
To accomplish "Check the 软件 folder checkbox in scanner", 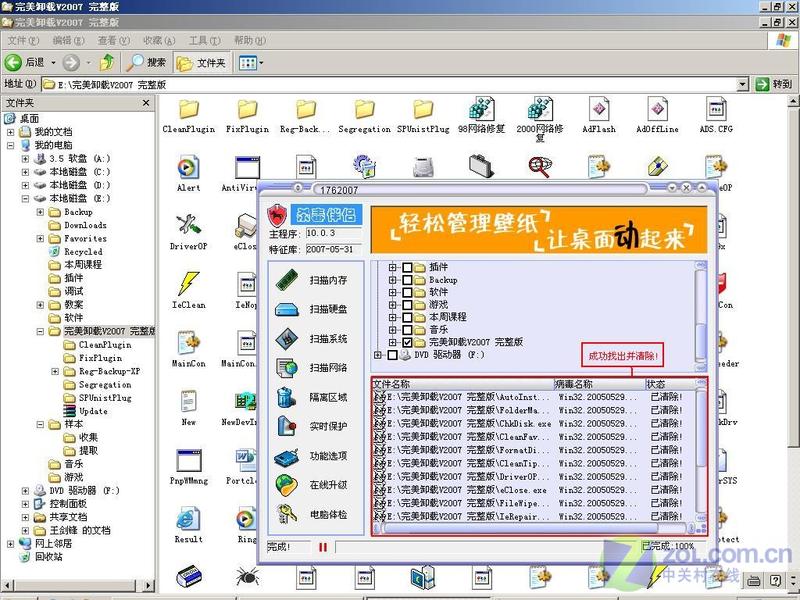I will [x=407, y=292].
